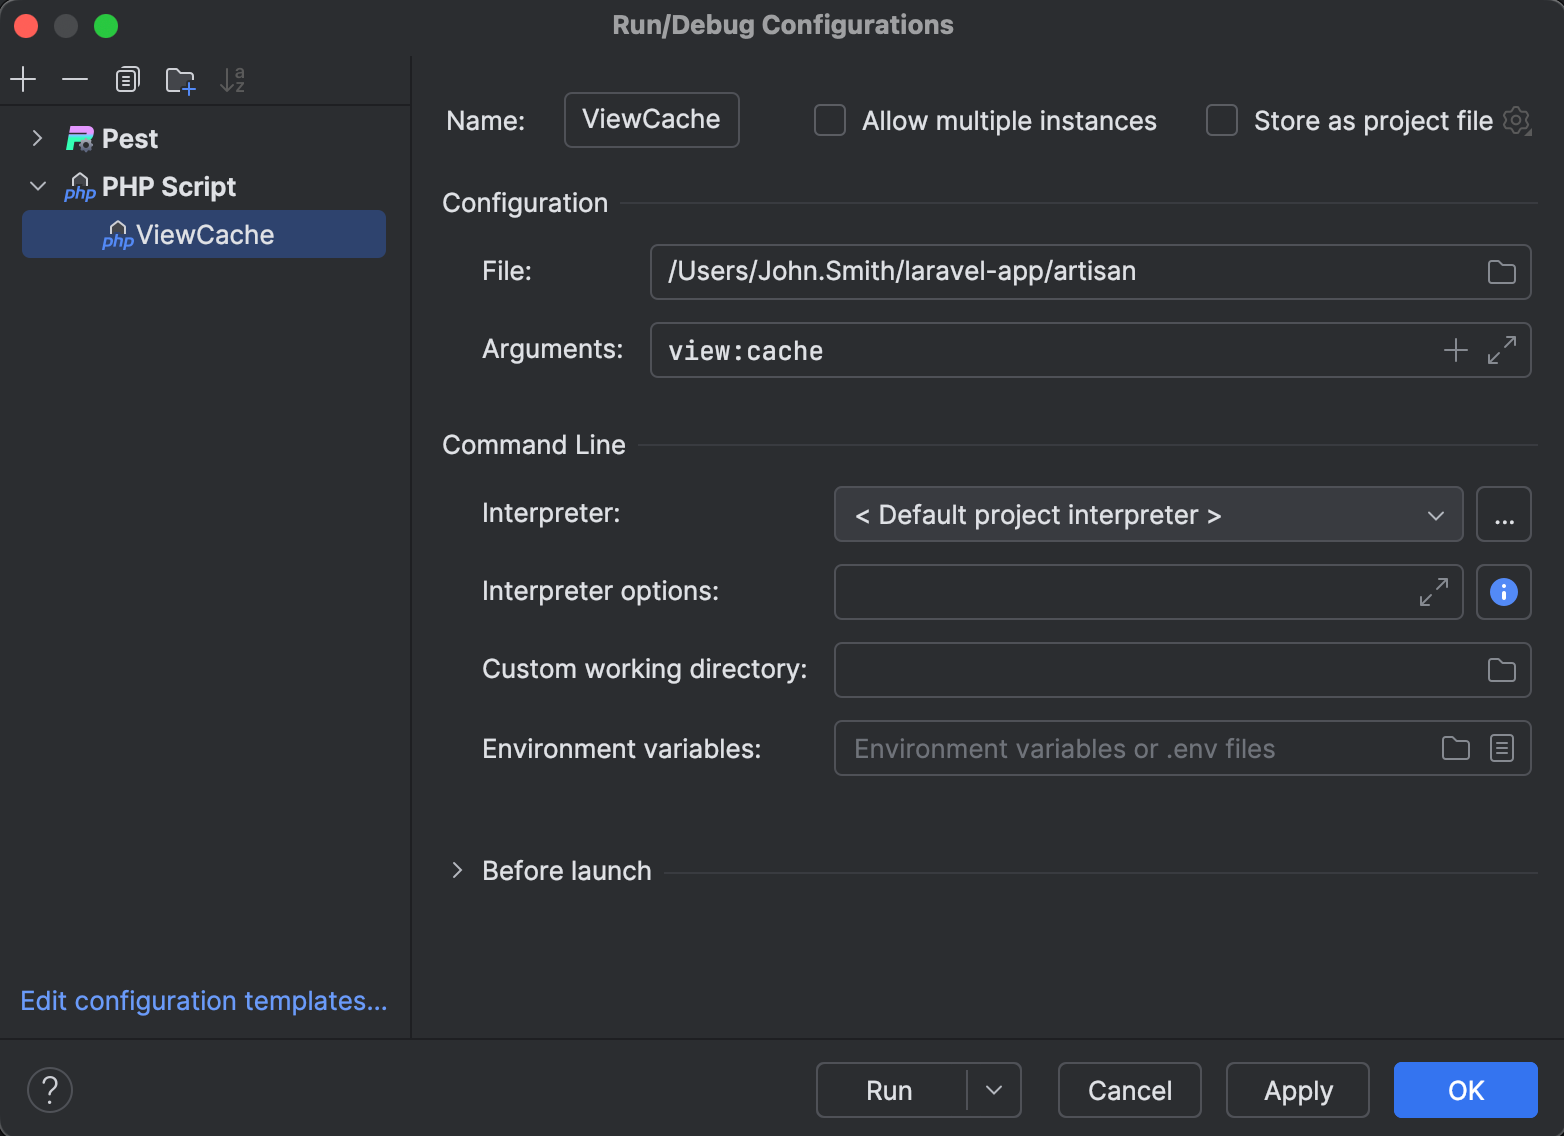The image size is (1564, 1136).
Task: Open Edit configuration templates
Action: tap(203, 1000)
